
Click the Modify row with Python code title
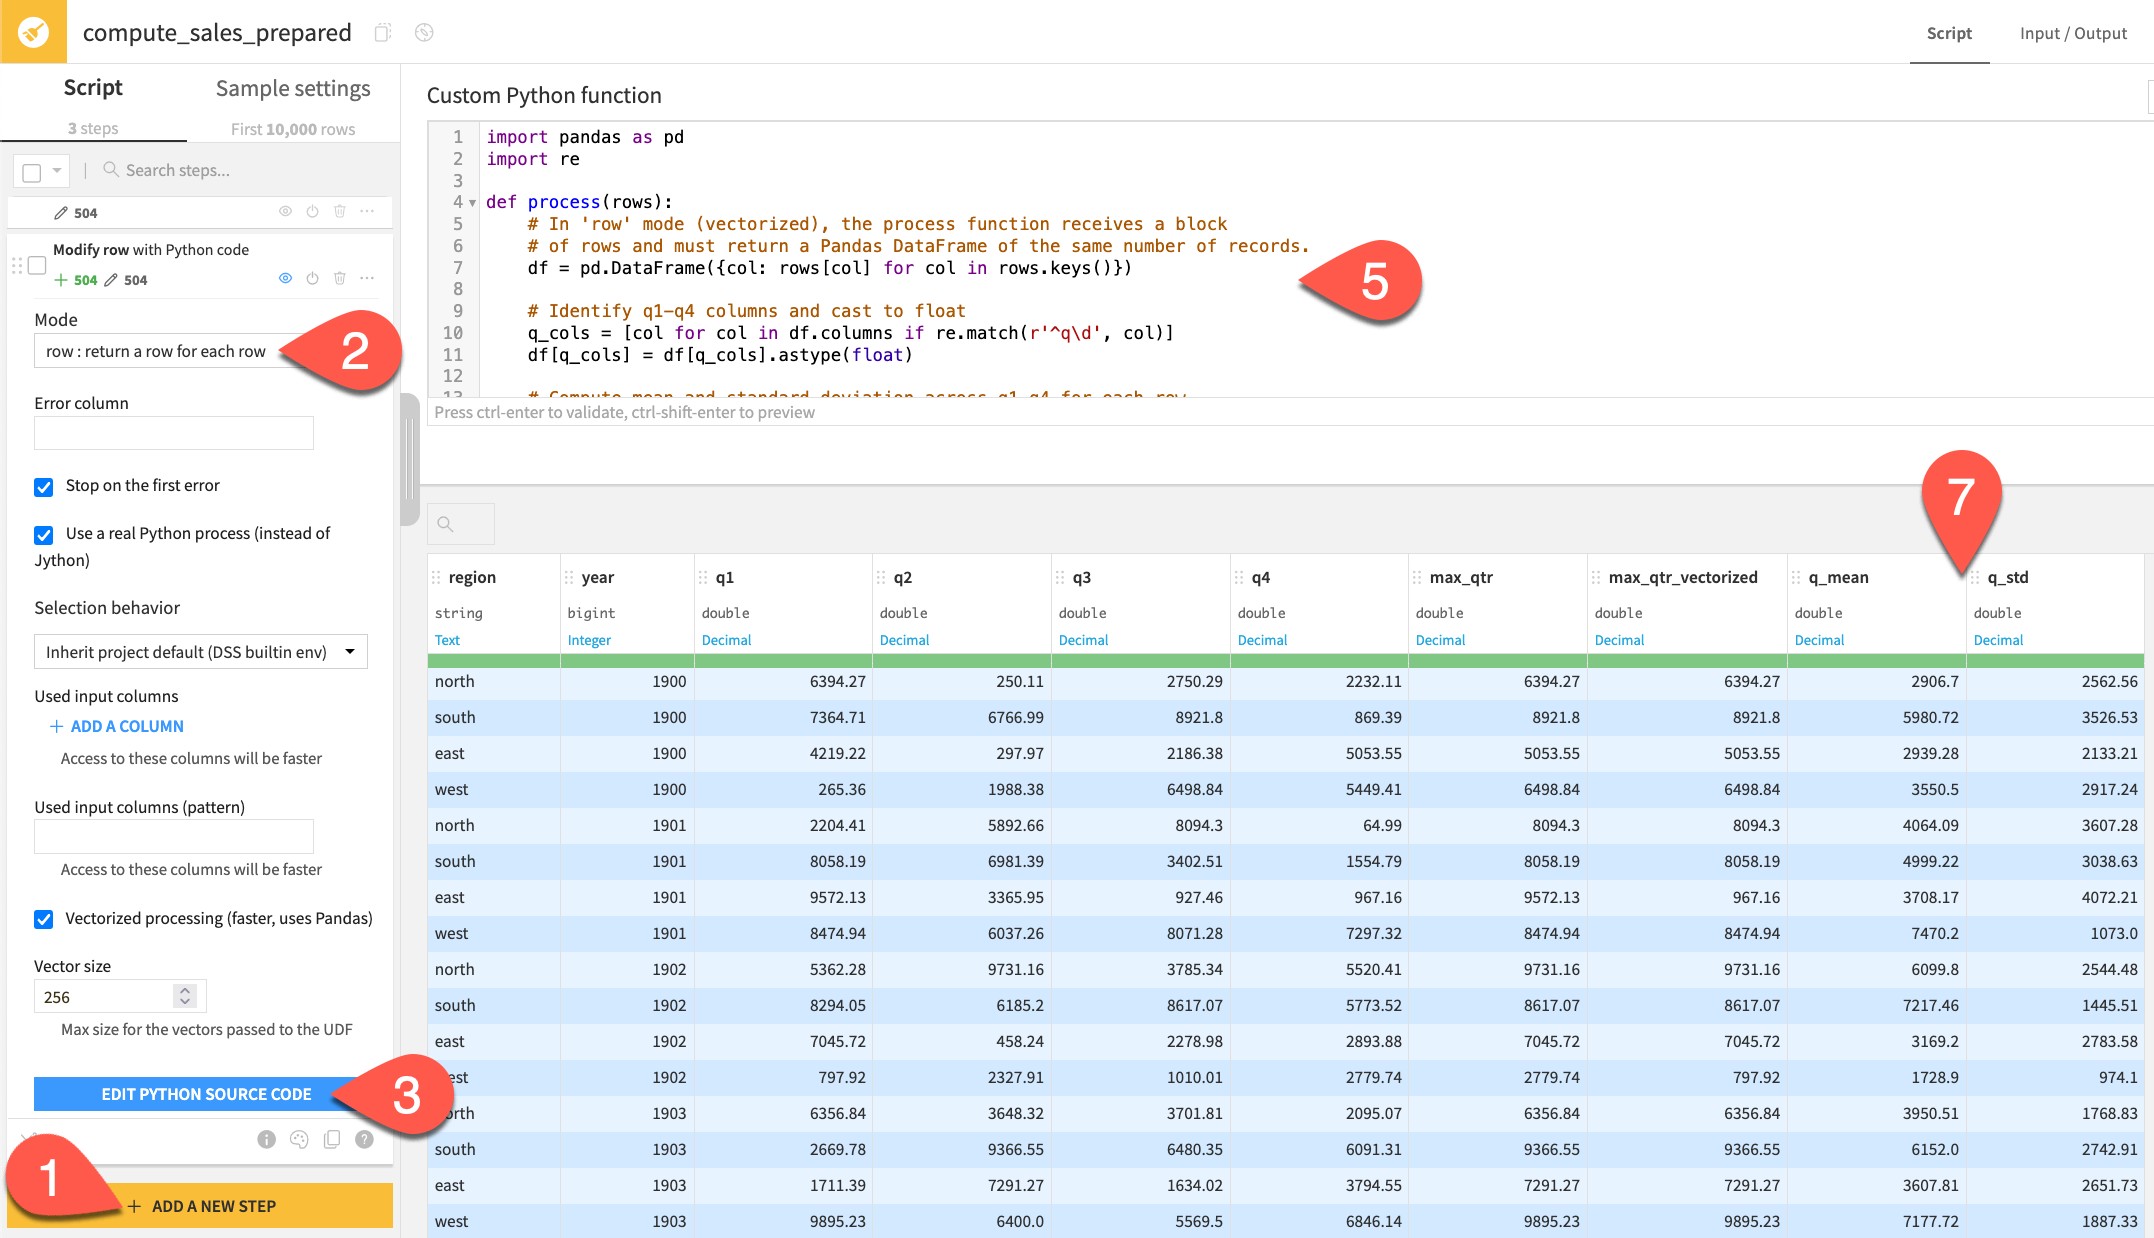pos(151,249)
